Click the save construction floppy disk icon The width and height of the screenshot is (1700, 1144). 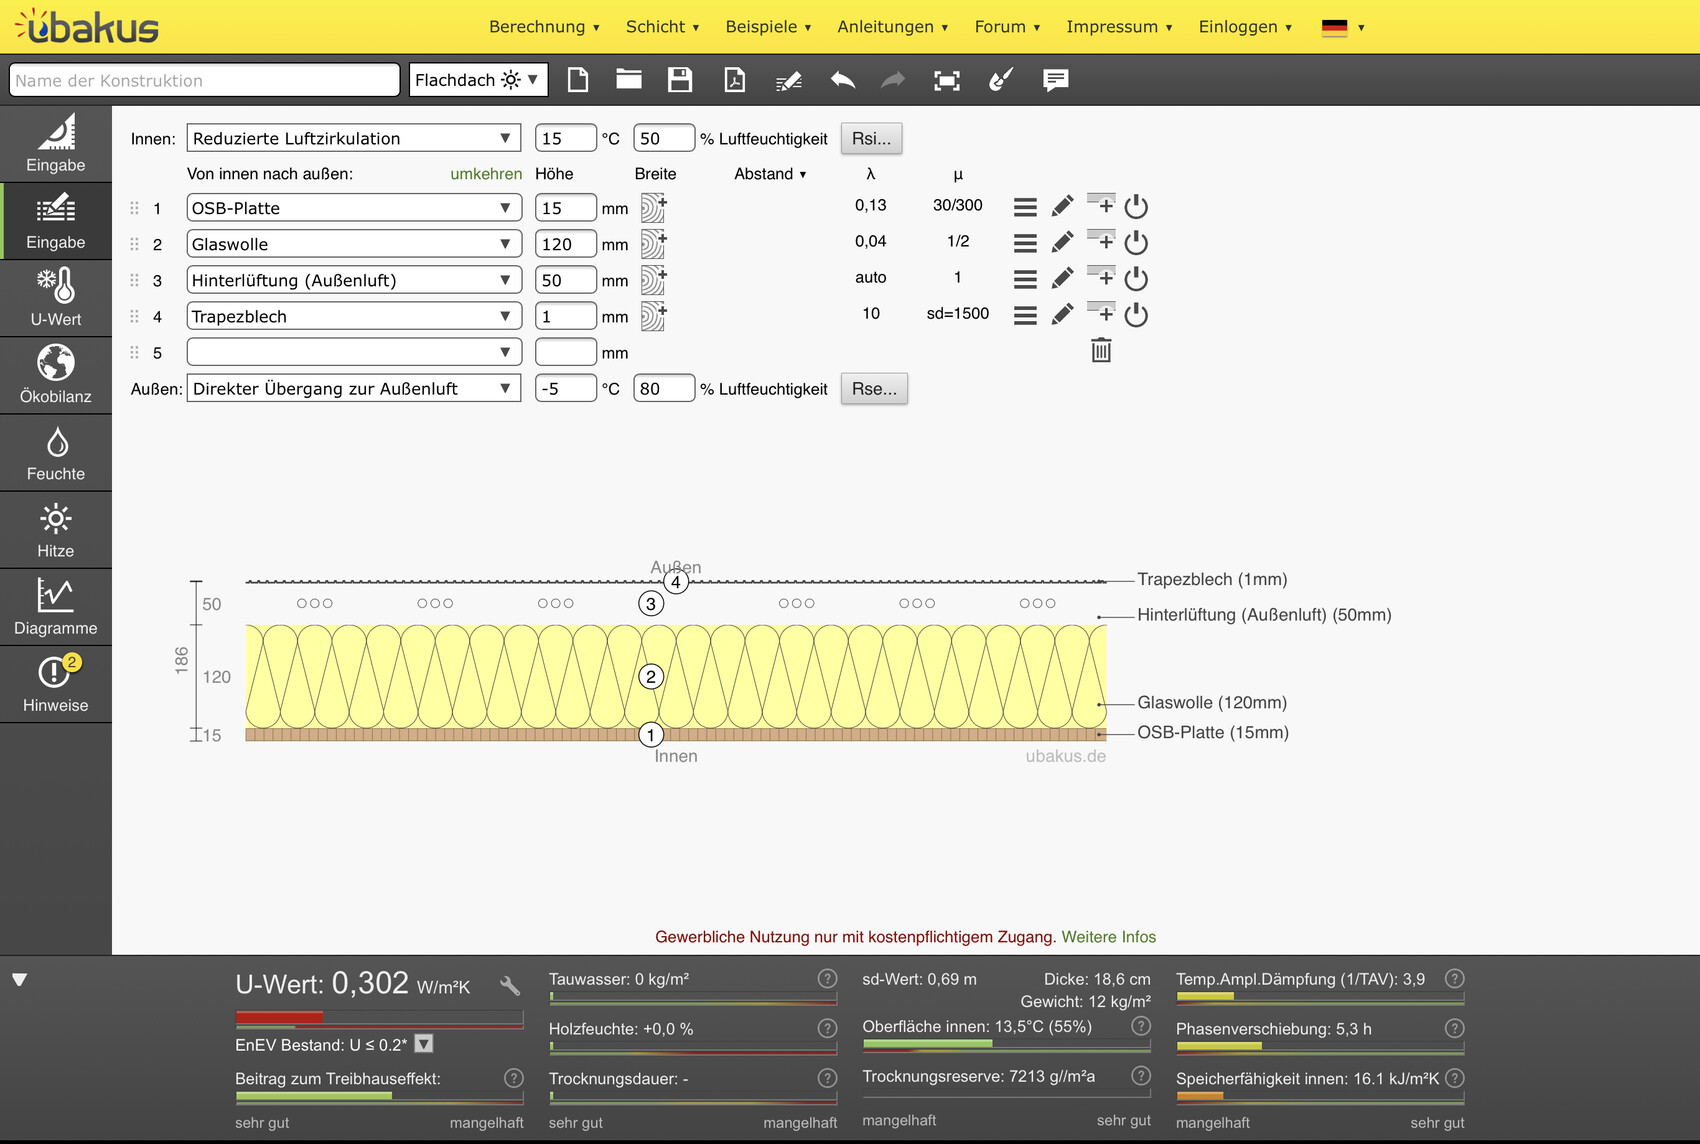click(680, 80)
